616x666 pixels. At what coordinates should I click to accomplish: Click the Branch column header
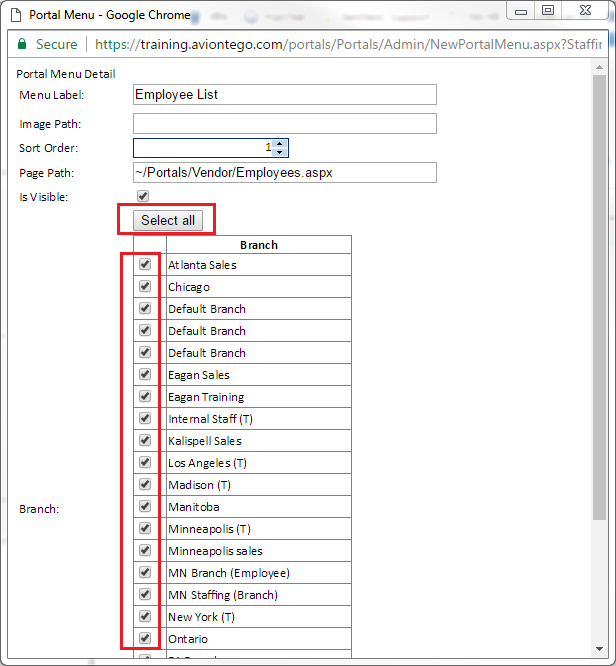click(259, 245)
